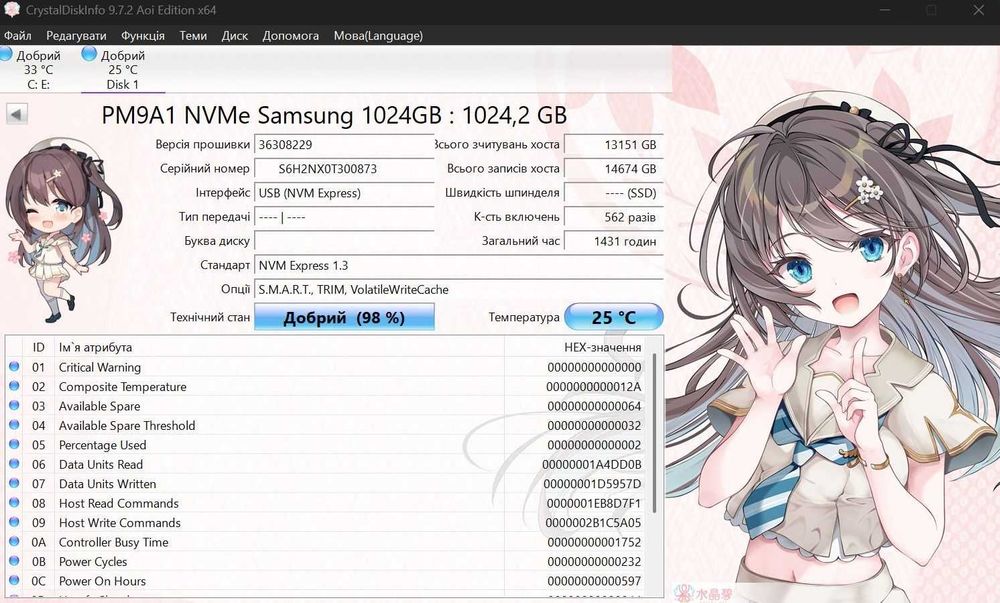Click the total host reads value 13151 GB
This screenshot has height=603, width=1000.
coord(614,145)
